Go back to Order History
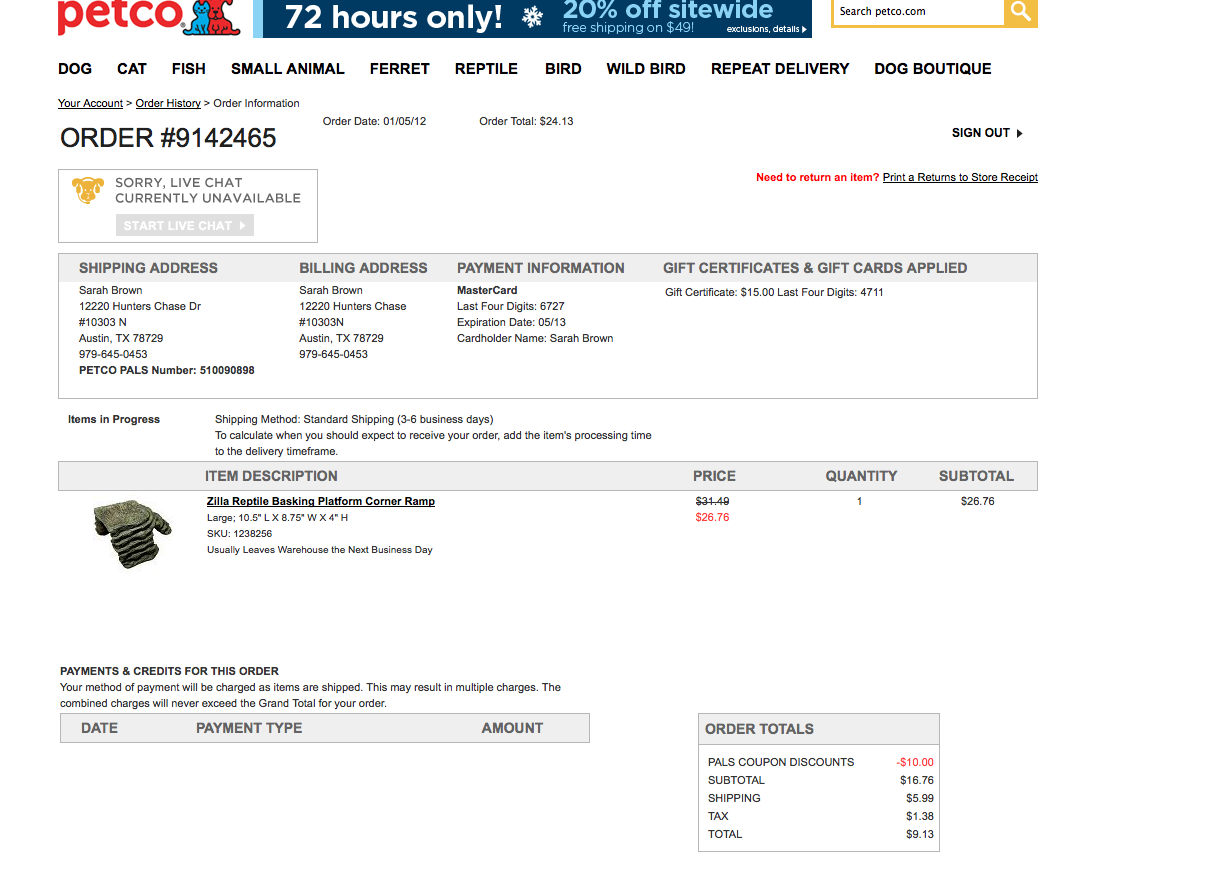1205x870 pixels. tap(168, 103)
